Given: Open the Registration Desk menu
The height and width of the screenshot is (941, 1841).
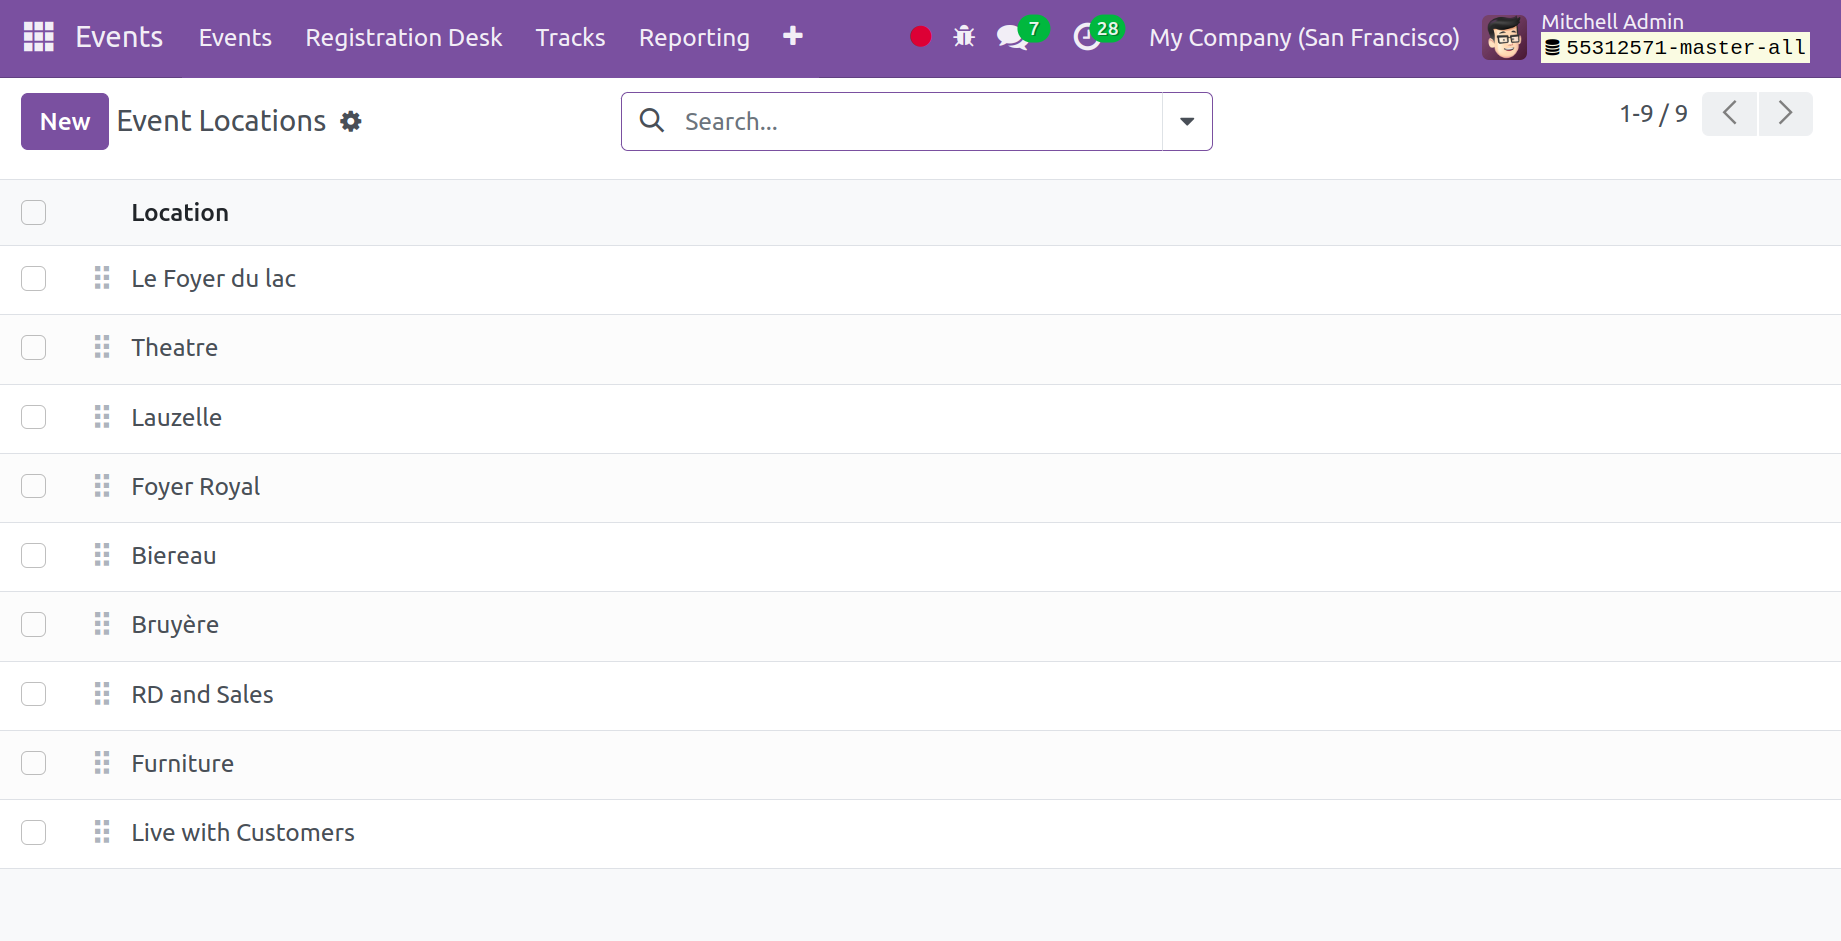Looking at the screenshot, I should tap(404, 37).
